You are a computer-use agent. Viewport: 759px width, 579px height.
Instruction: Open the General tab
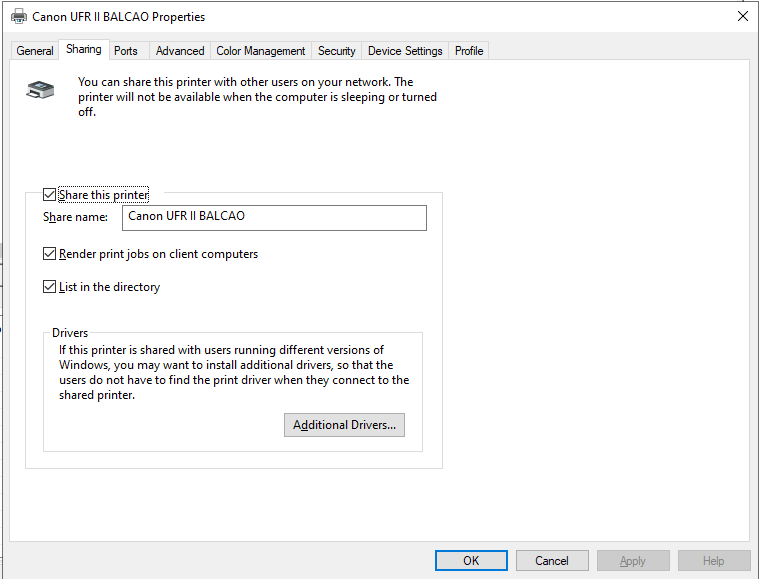(34, 51)
